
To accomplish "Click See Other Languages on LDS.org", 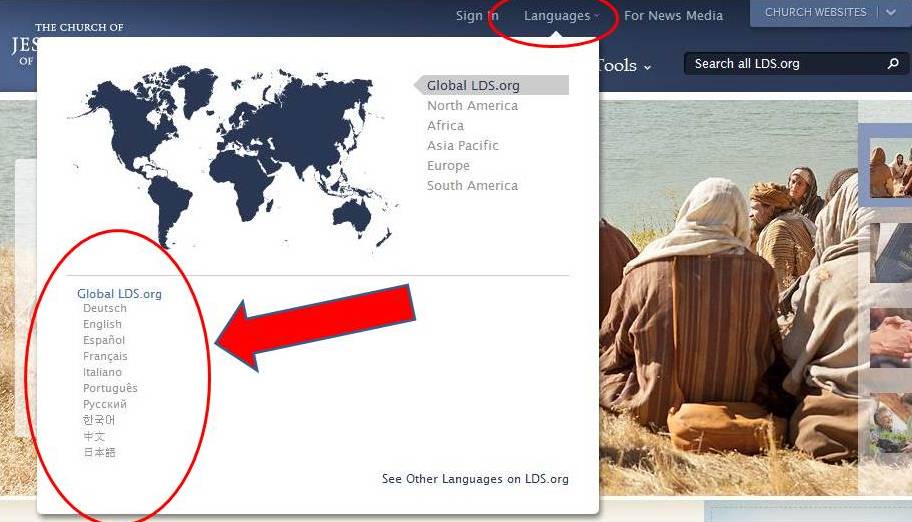I will click(475, 480).
